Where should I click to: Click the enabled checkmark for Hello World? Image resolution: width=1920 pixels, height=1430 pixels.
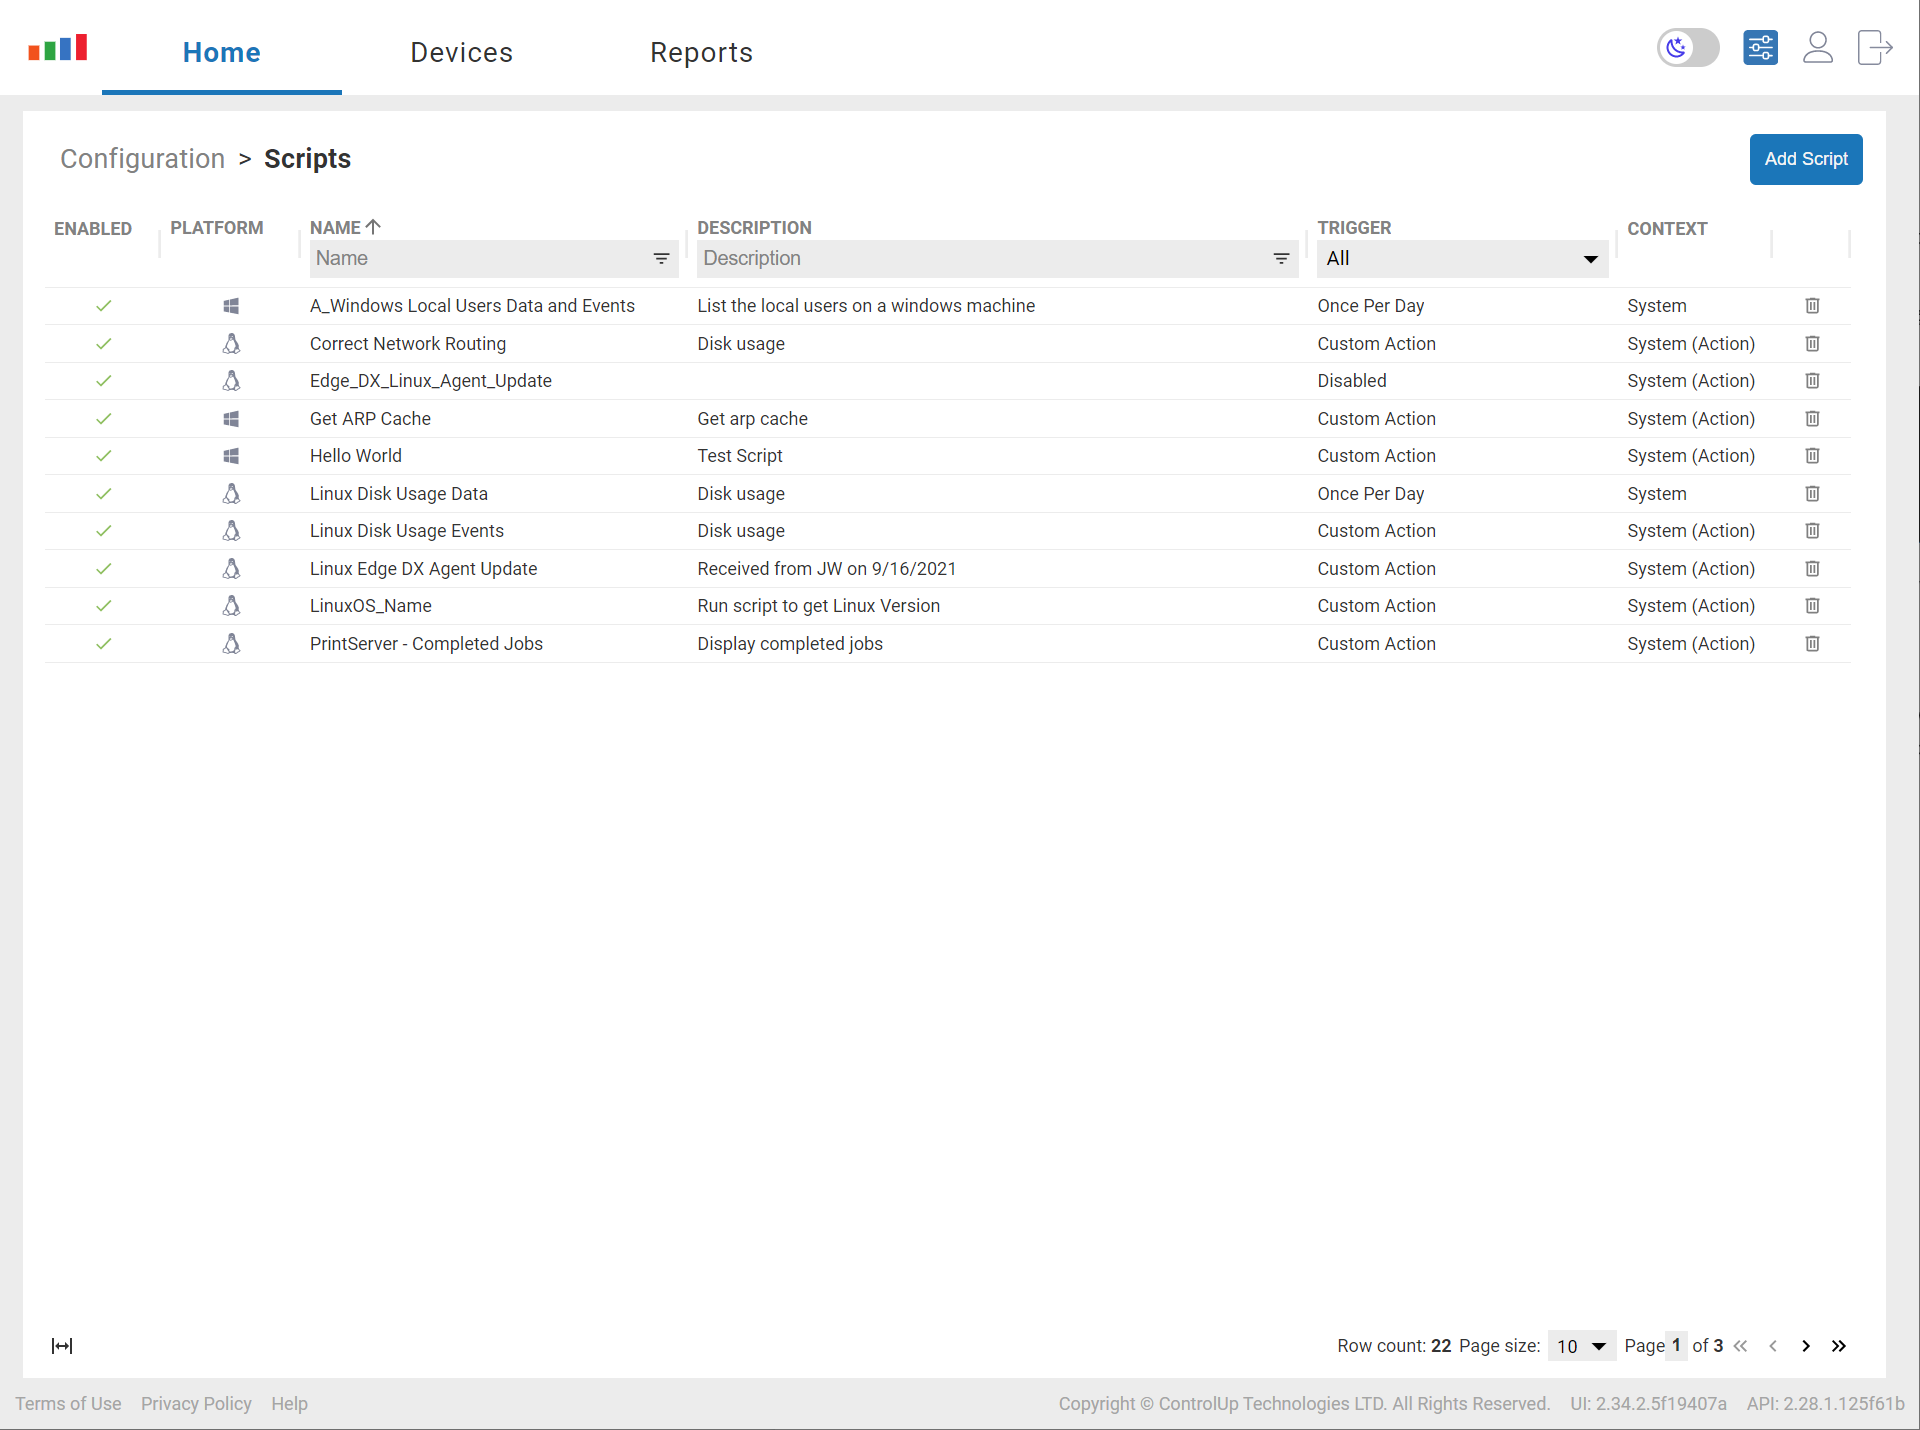[x=101, y=455]
